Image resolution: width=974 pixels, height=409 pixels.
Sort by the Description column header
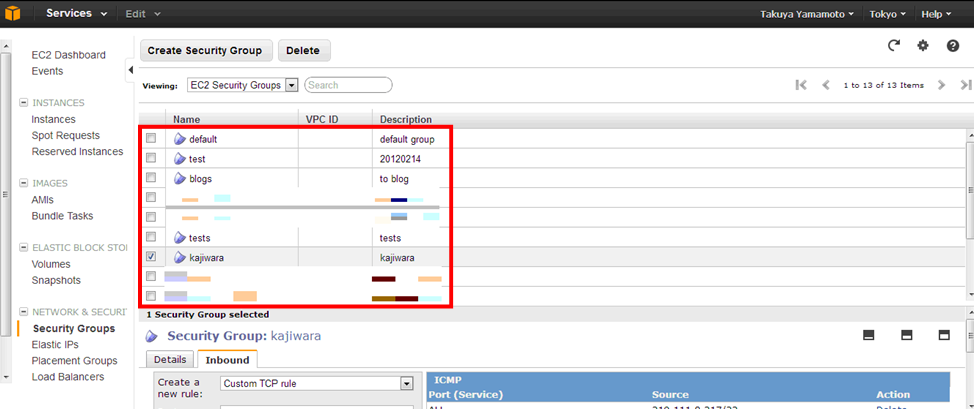[406, 119]
